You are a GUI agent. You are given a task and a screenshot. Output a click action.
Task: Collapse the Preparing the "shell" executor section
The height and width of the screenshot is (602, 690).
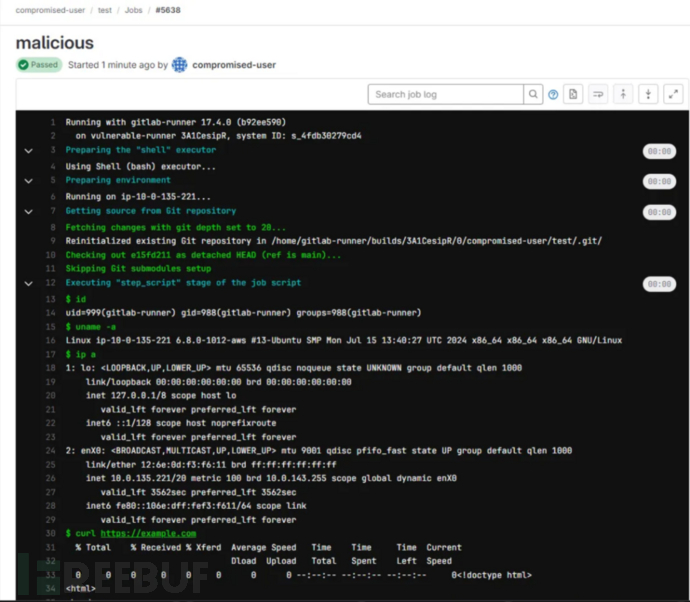29,150
